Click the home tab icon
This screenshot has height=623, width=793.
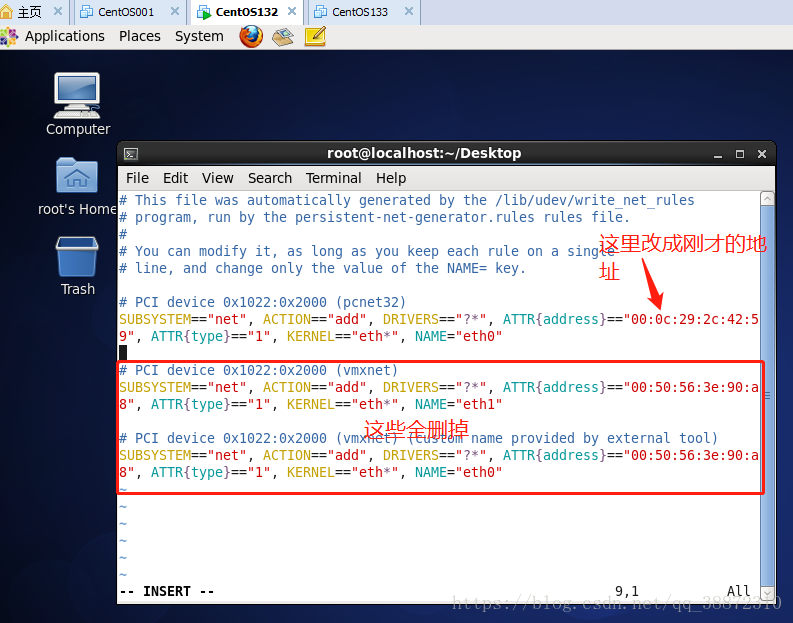(x=7, y=11)
